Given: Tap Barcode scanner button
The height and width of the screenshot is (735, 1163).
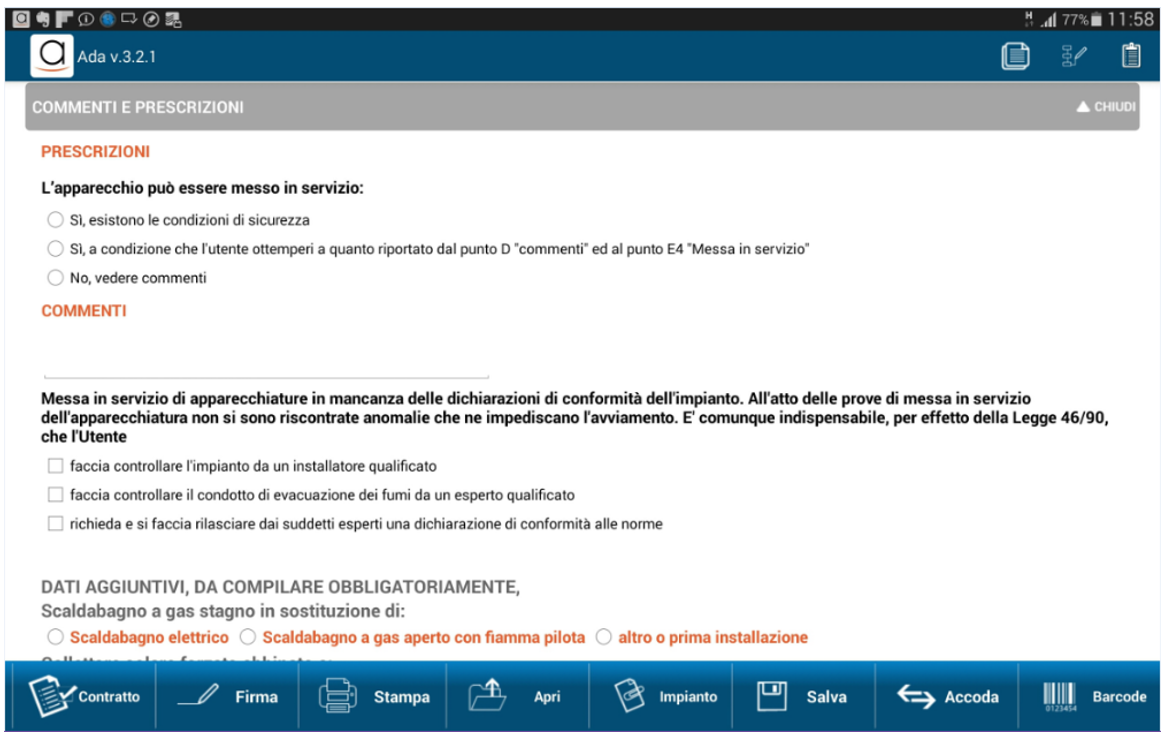Looking at the screenshot, I should pyautogui.click(x=1090, y=696).
